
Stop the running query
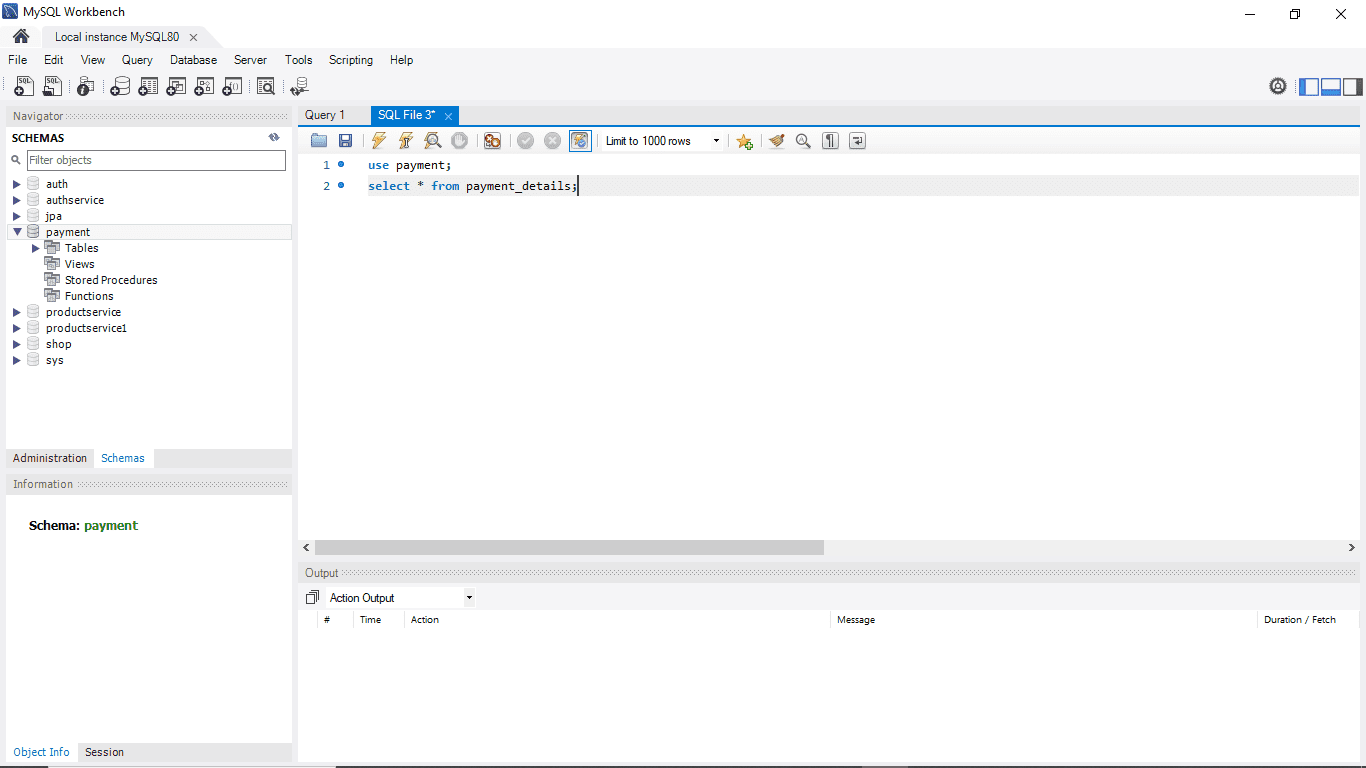click(460, 141)
